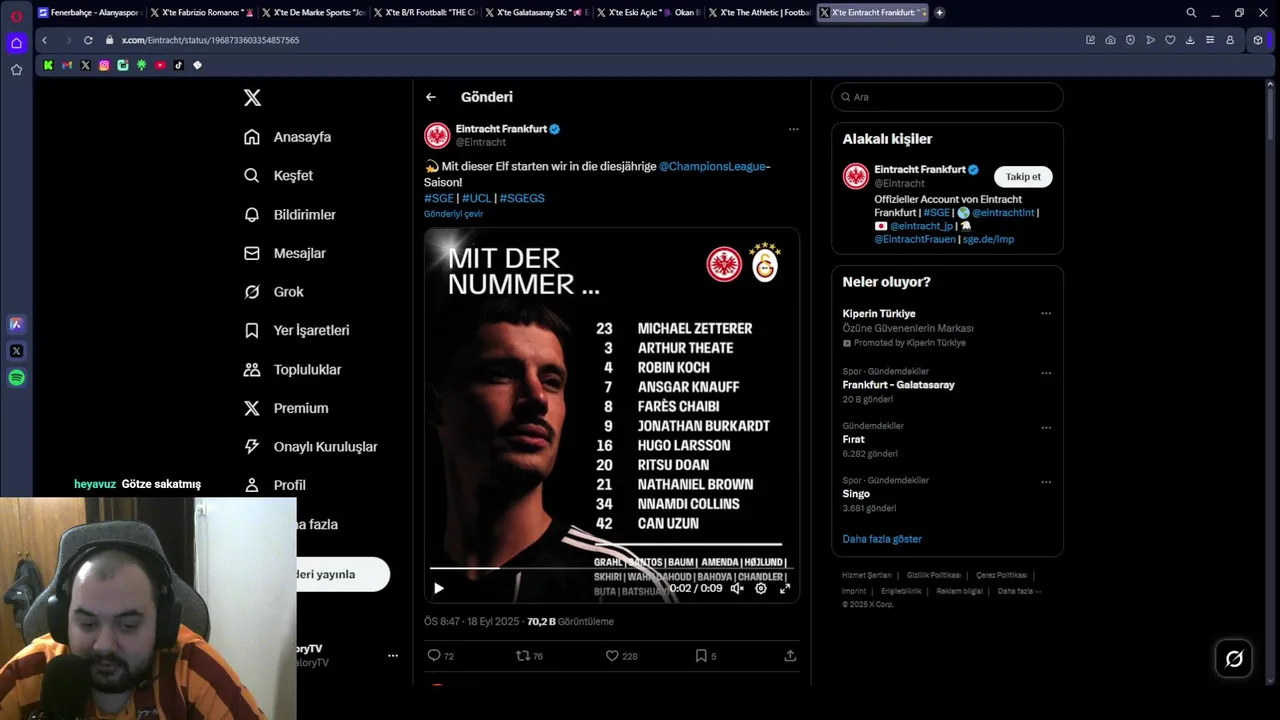The width and height of the screenshot is (1280, 720).
Task: Open video settings gear
Action: (761, 588)
